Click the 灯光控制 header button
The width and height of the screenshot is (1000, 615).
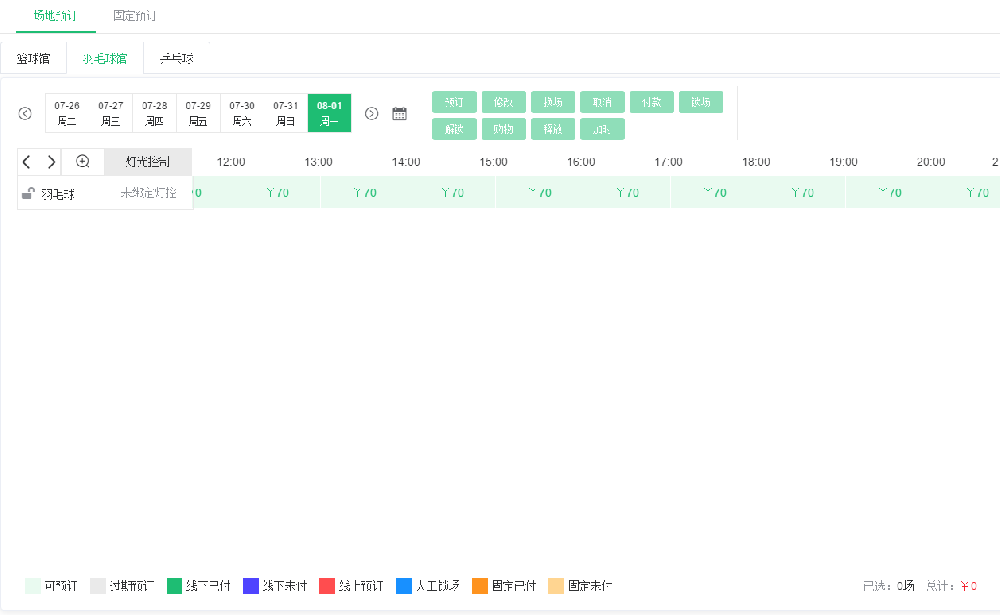148,162
